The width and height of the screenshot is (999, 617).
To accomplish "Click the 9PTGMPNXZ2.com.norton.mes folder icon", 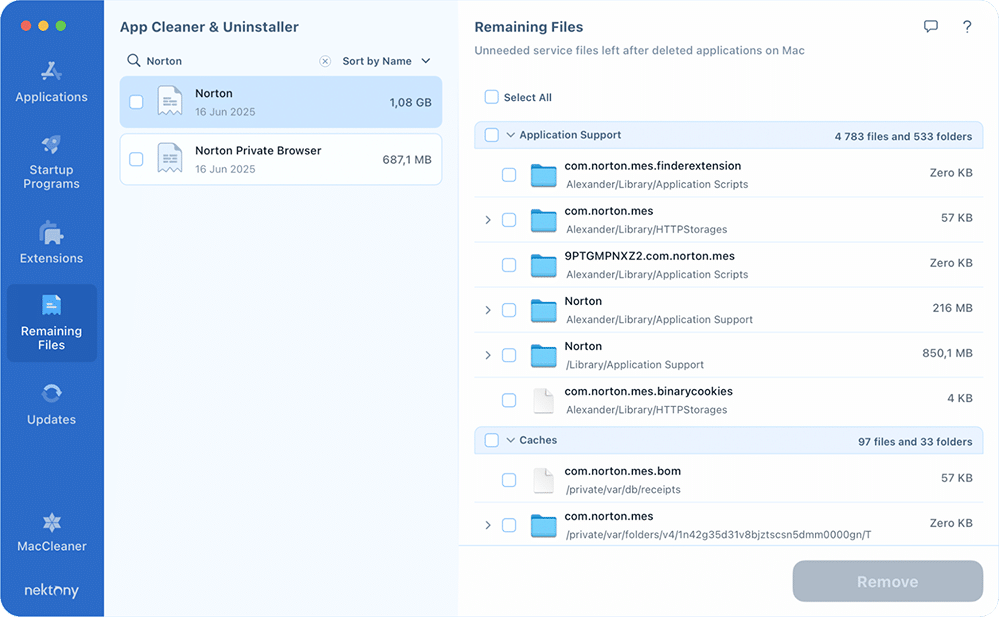I will 543,265.
